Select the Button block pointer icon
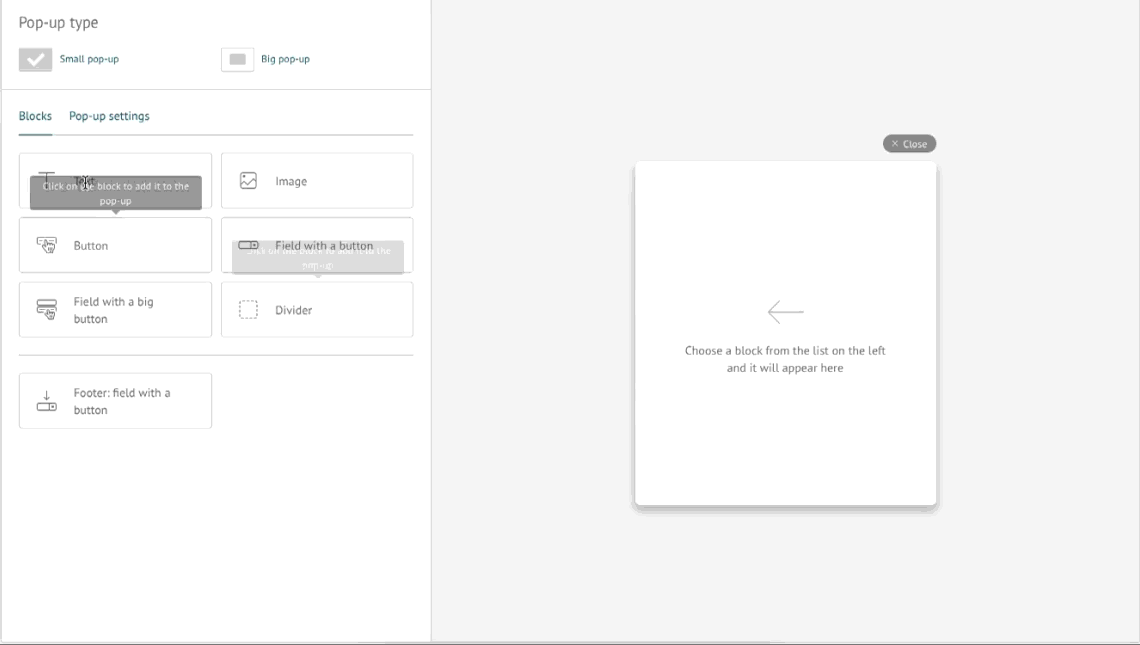 [46, 245]
